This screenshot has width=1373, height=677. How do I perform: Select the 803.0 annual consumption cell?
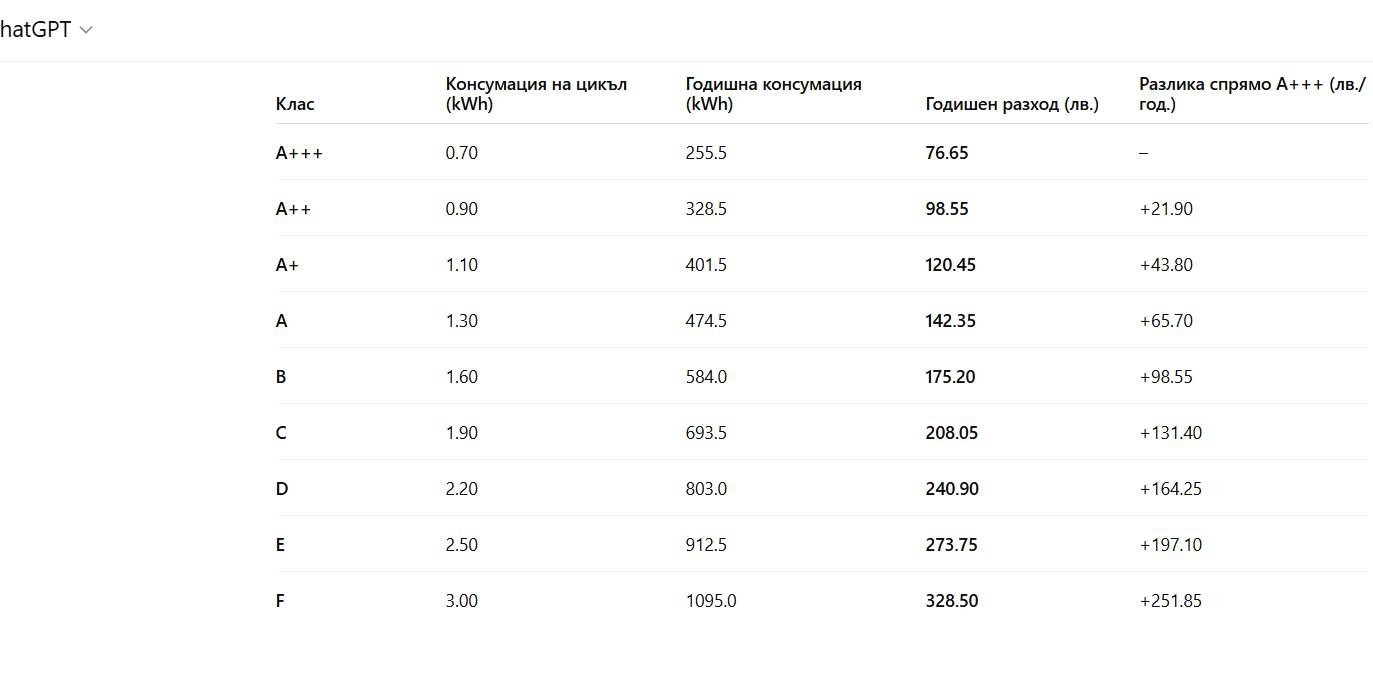[706, 489]
